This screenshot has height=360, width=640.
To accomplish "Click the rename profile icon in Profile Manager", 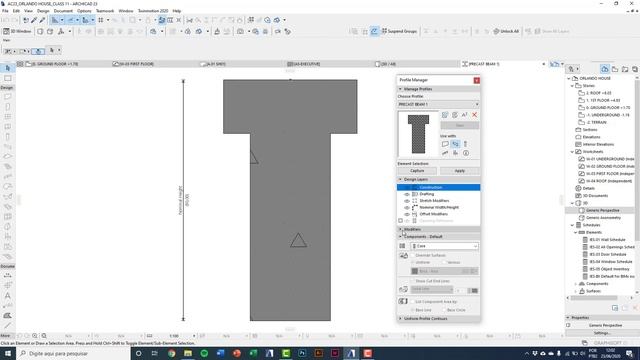I will pyautogui.click(x=464, y=115).
